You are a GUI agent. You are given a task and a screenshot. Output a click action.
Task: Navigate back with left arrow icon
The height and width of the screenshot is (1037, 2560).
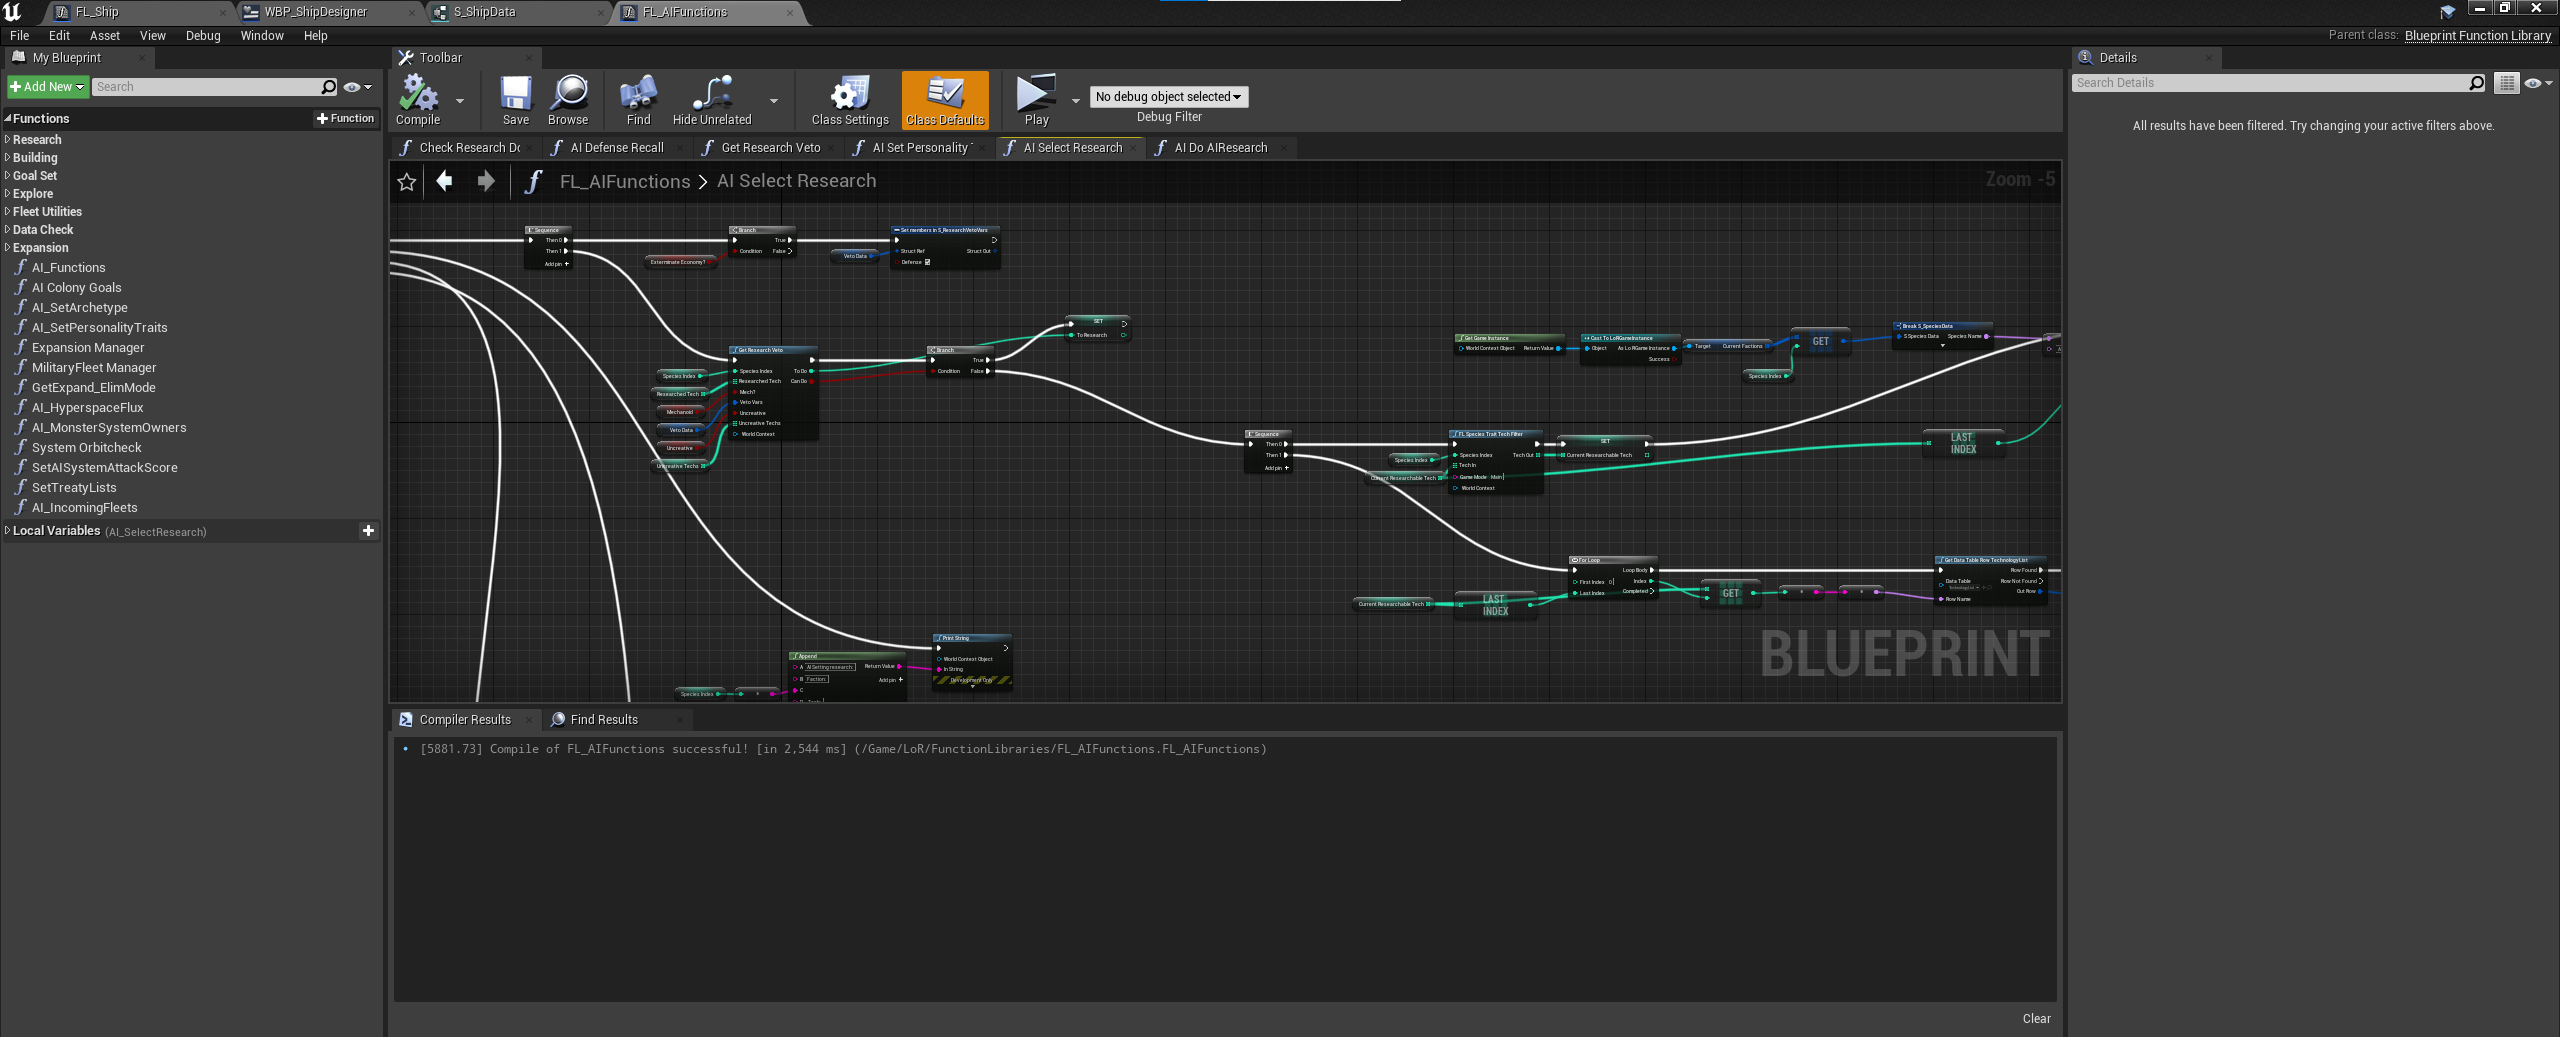tap(445, 181)
